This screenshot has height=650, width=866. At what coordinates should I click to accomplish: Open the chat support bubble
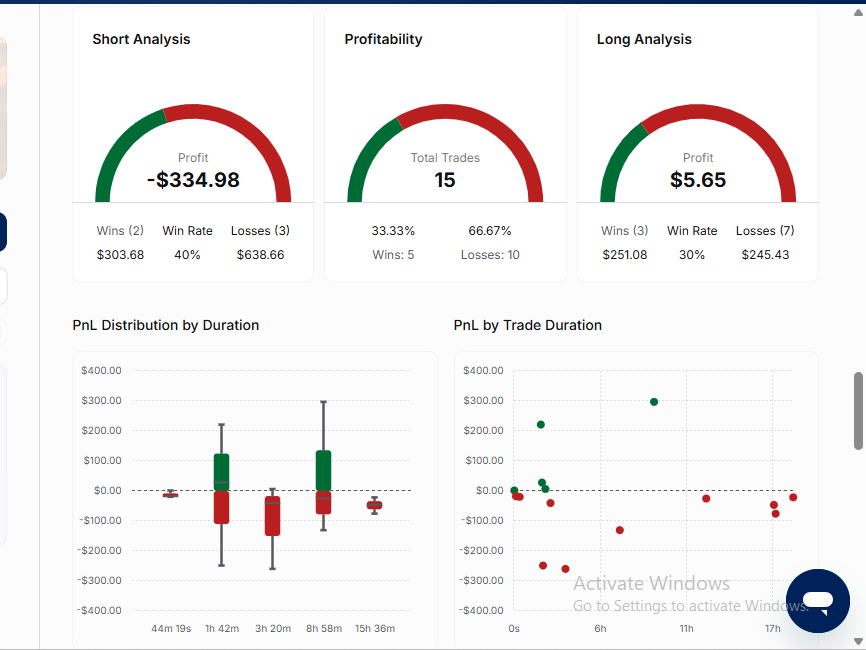point(817,601)
